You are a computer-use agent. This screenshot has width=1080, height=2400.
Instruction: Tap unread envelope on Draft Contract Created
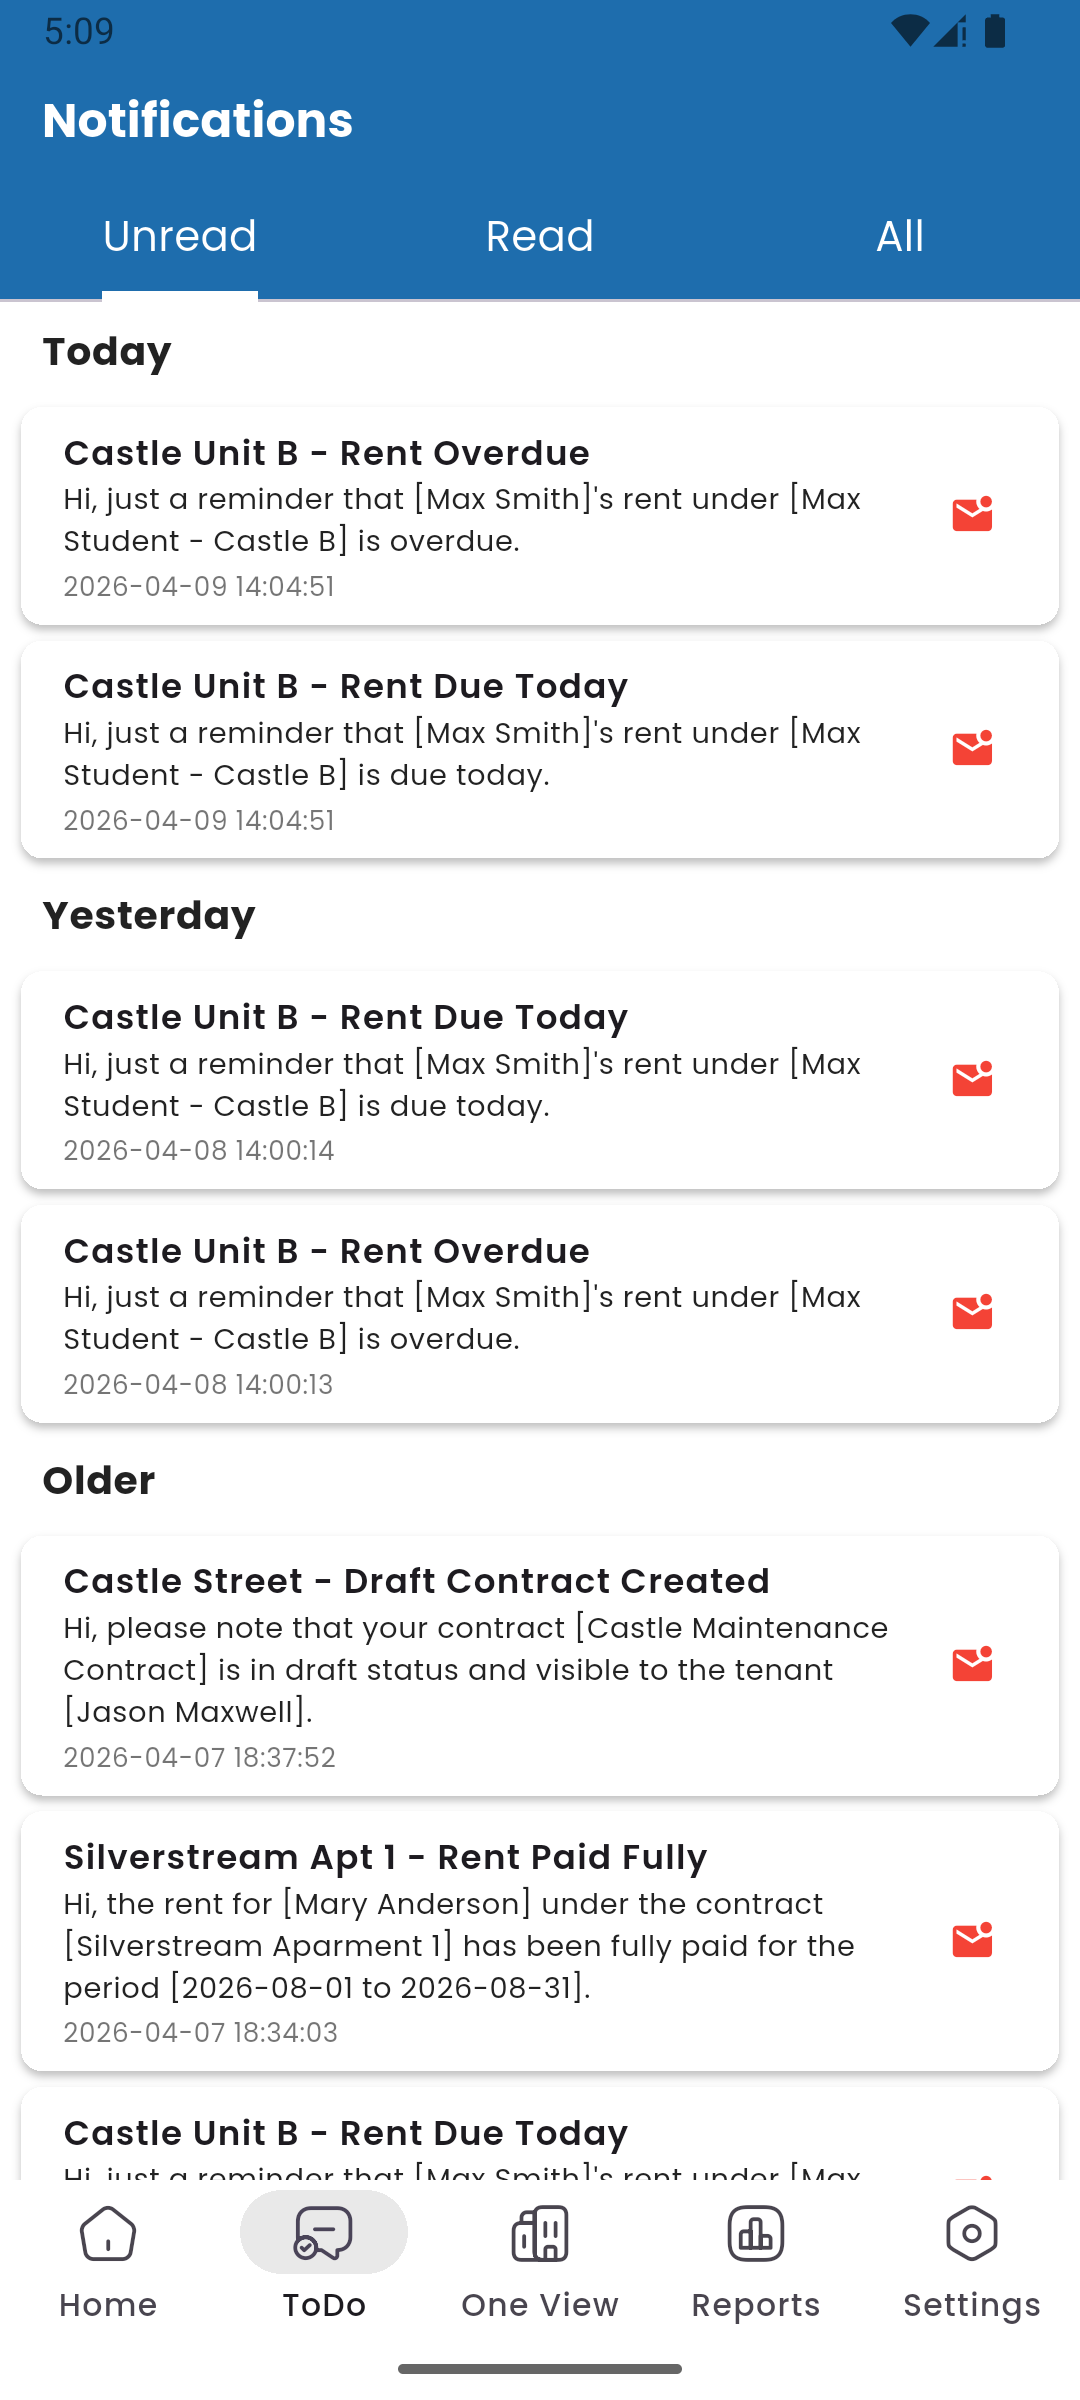pos(972,1664)
